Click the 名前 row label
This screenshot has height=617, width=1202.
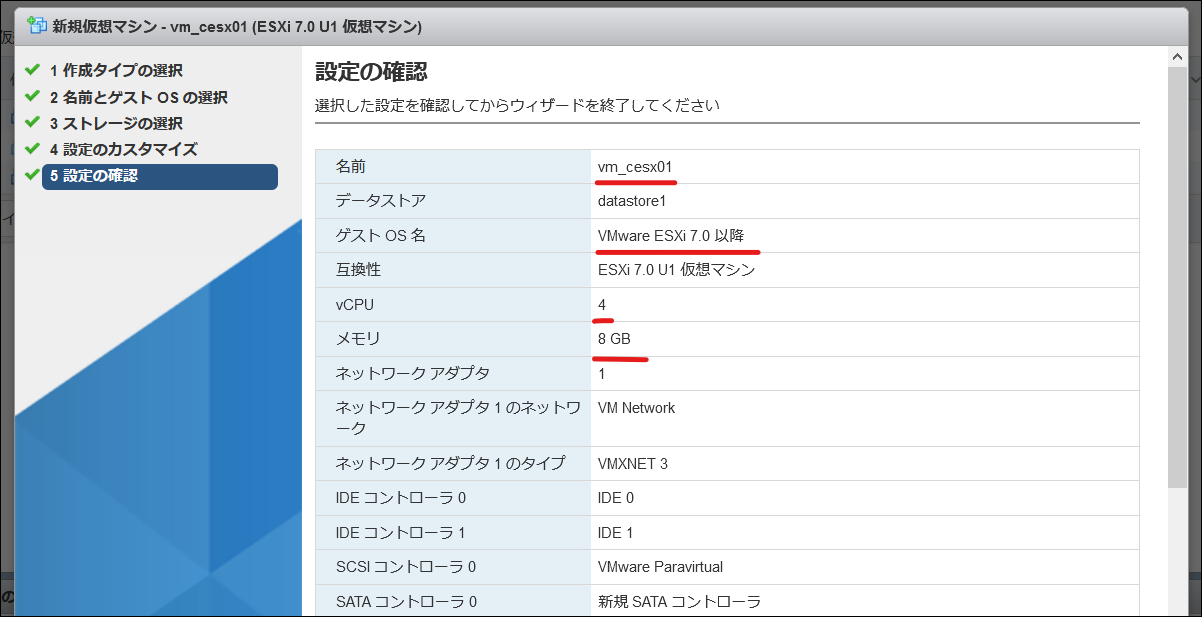point(351,167)
